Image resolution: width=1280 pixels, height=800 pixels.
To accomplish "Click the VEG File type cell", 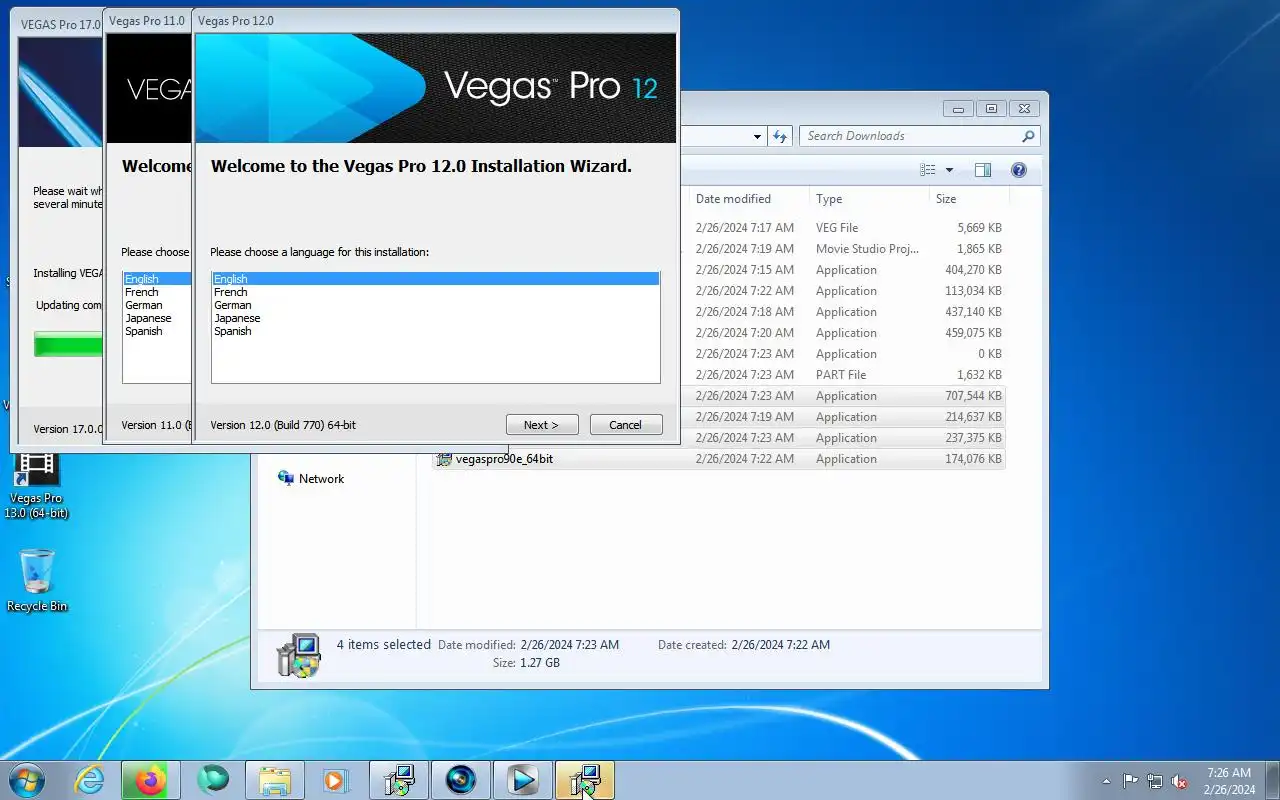I will coord(837,228).
